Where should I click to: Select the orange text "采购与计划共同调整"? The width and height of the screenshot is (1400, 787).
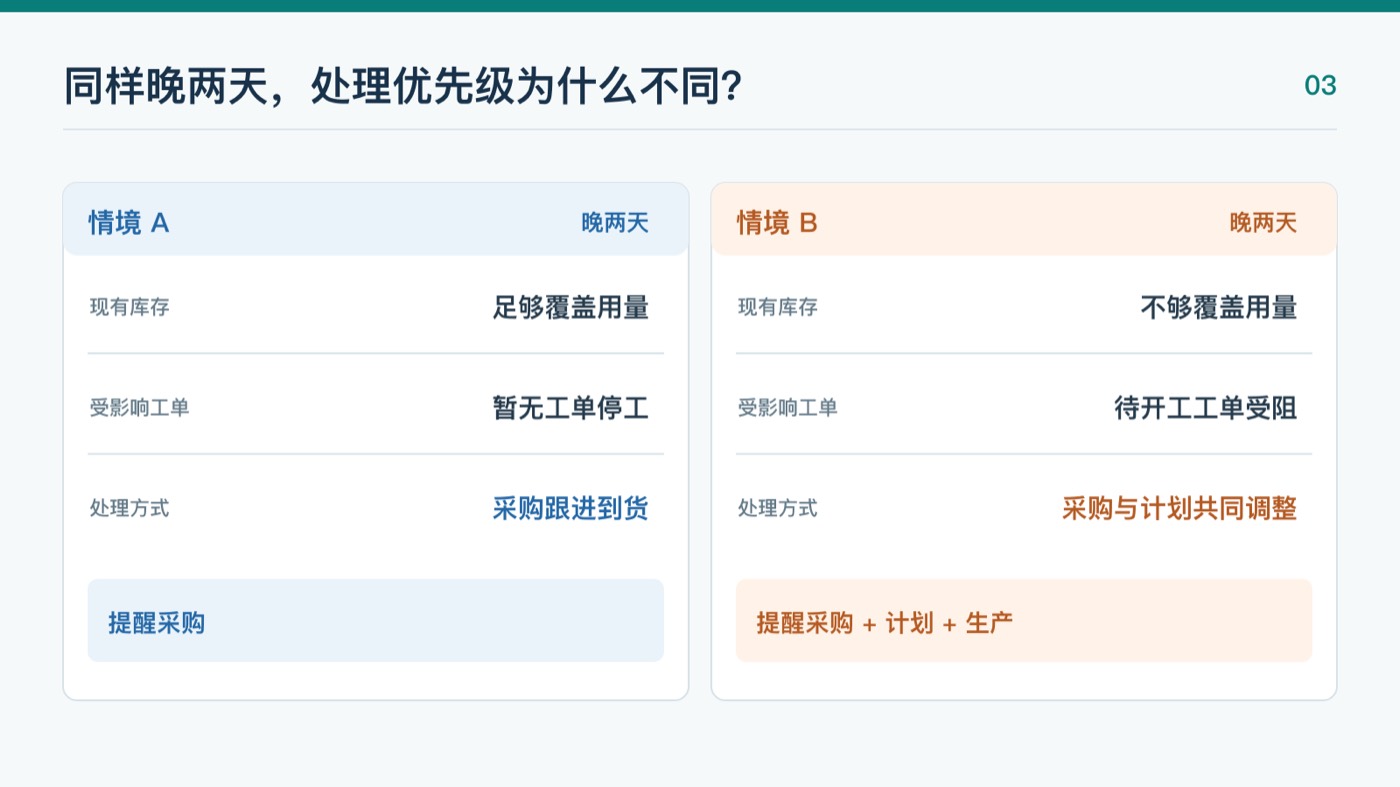click(x=1179, y=508)
